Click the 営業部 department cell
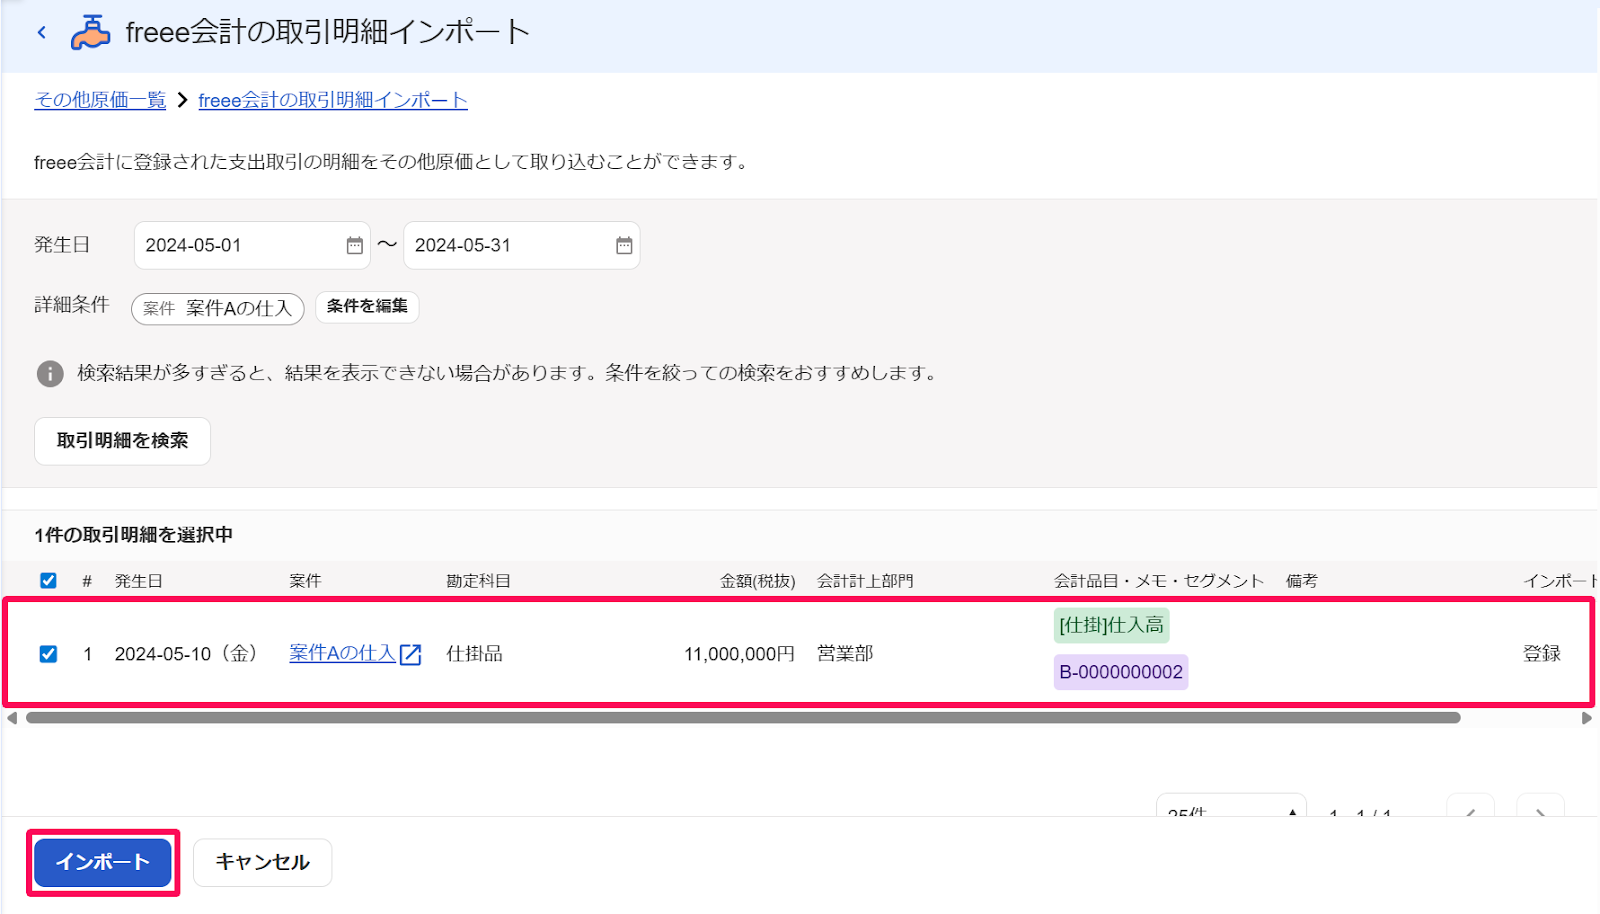This screenshot has height=914, width=1600. (845, 654)
